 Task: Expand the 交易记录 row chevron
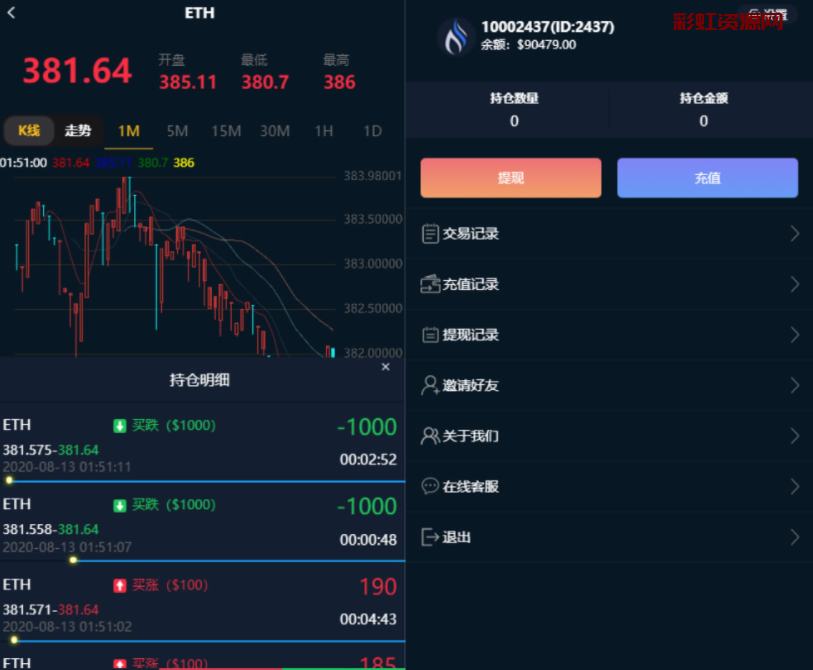(x=795, y=234)
